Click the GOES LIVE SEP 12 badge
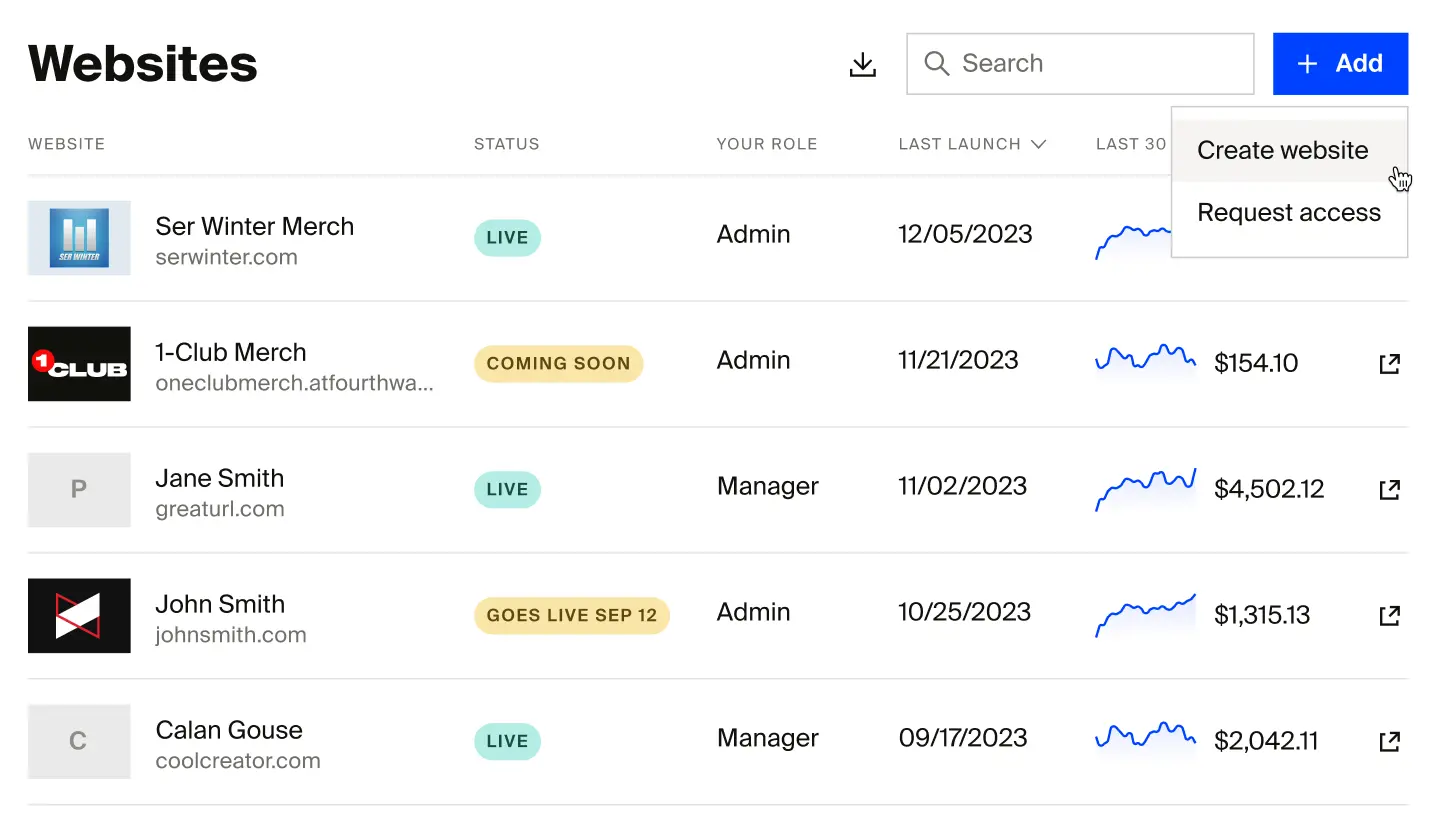Screen dimensions: 1436x832 [571, 615]
